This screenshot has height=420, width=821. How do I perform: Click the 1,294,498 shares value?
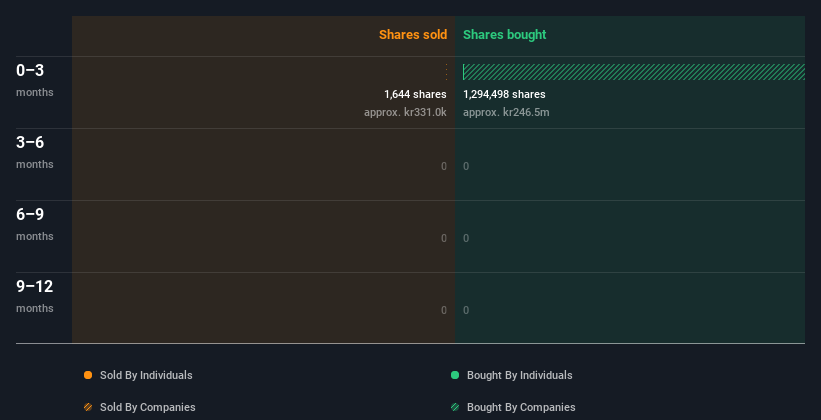click(504, 94)
